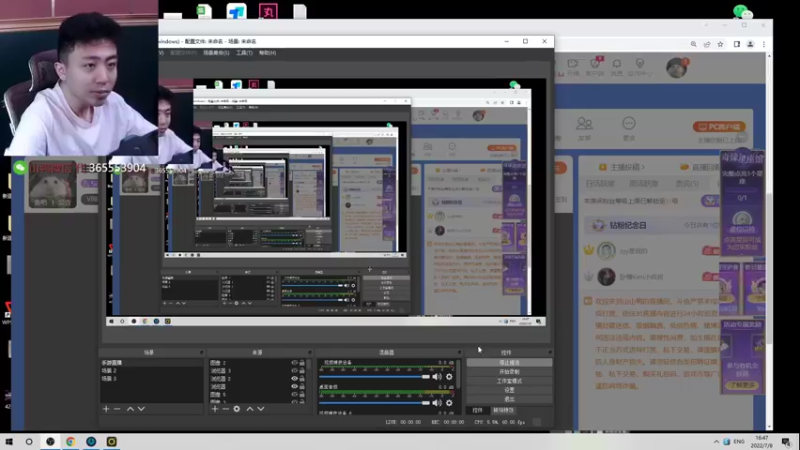
Task: Click the orange PC客户端 button
Action: 719,127
